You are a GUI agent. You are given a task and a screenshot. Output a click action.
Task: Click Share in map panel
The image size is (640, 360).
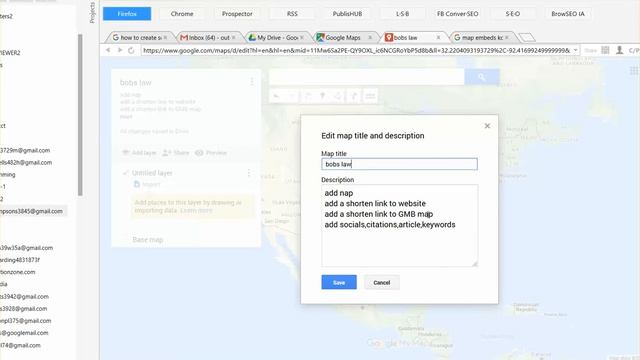[176, 153]
